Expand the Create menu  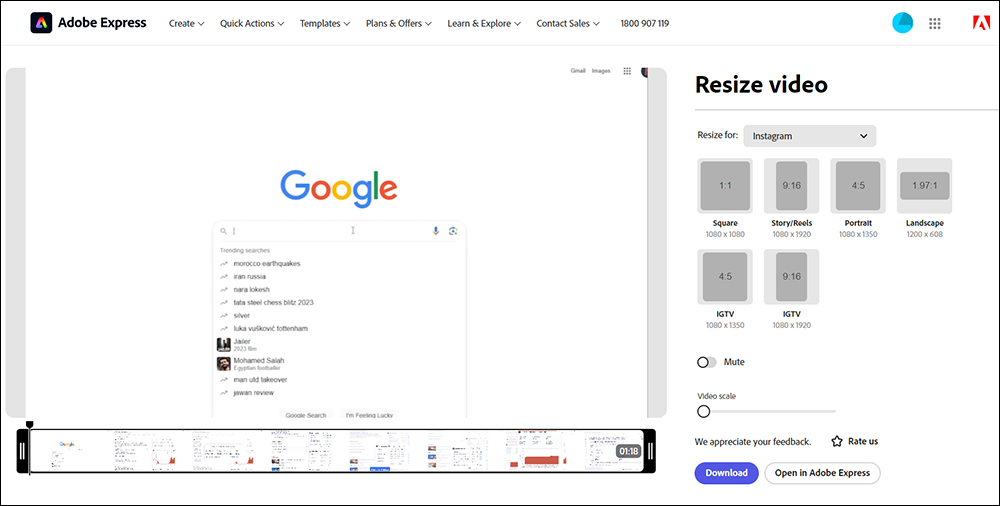pyautogui.click(x=186, y=24)
